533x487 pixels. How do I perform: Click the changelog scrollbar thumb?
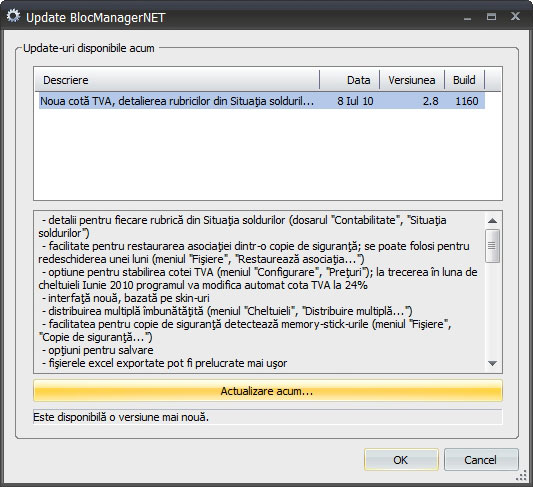pyautogui.click(x=492, y=246)
